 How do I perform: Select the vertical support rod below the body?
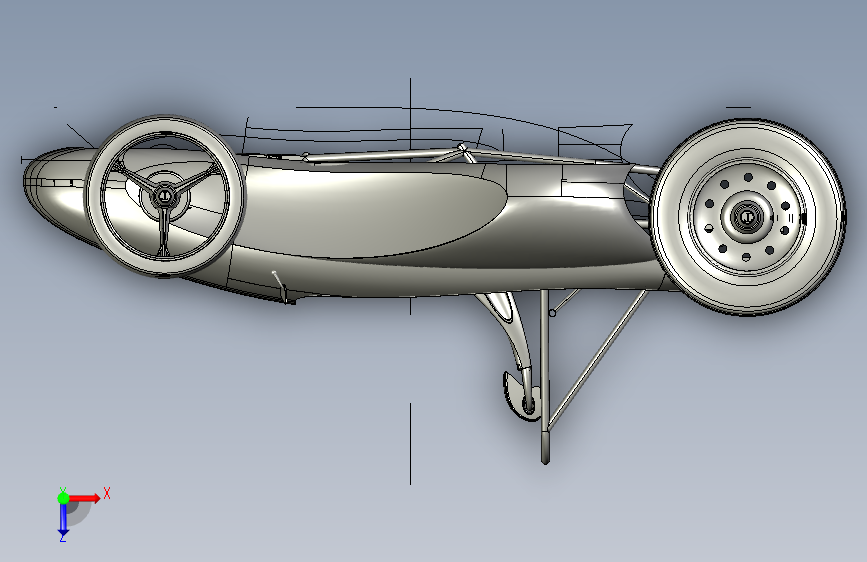pyautogui.click(x=545, y=376)
